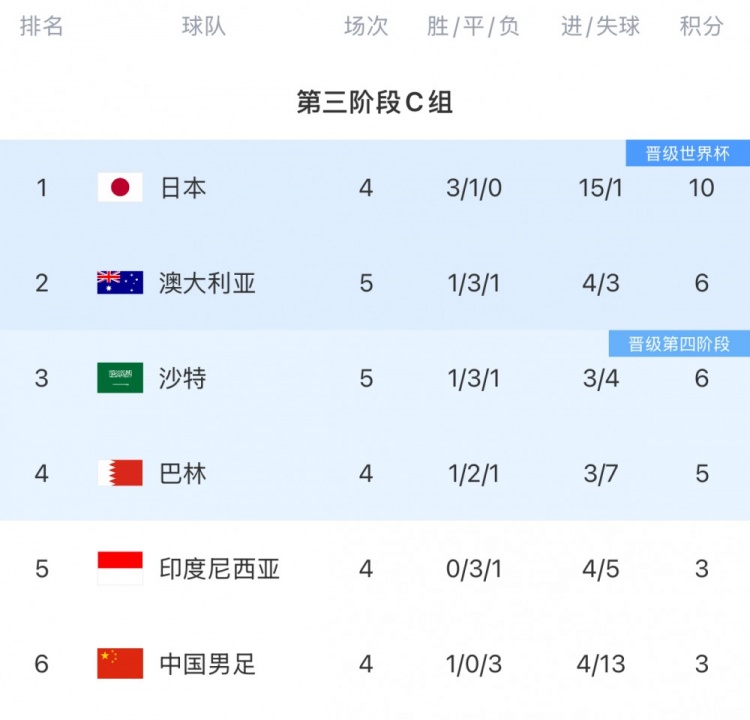
Task: Open 印度尼西亚 team page
Action: click(x=219, y=568)
